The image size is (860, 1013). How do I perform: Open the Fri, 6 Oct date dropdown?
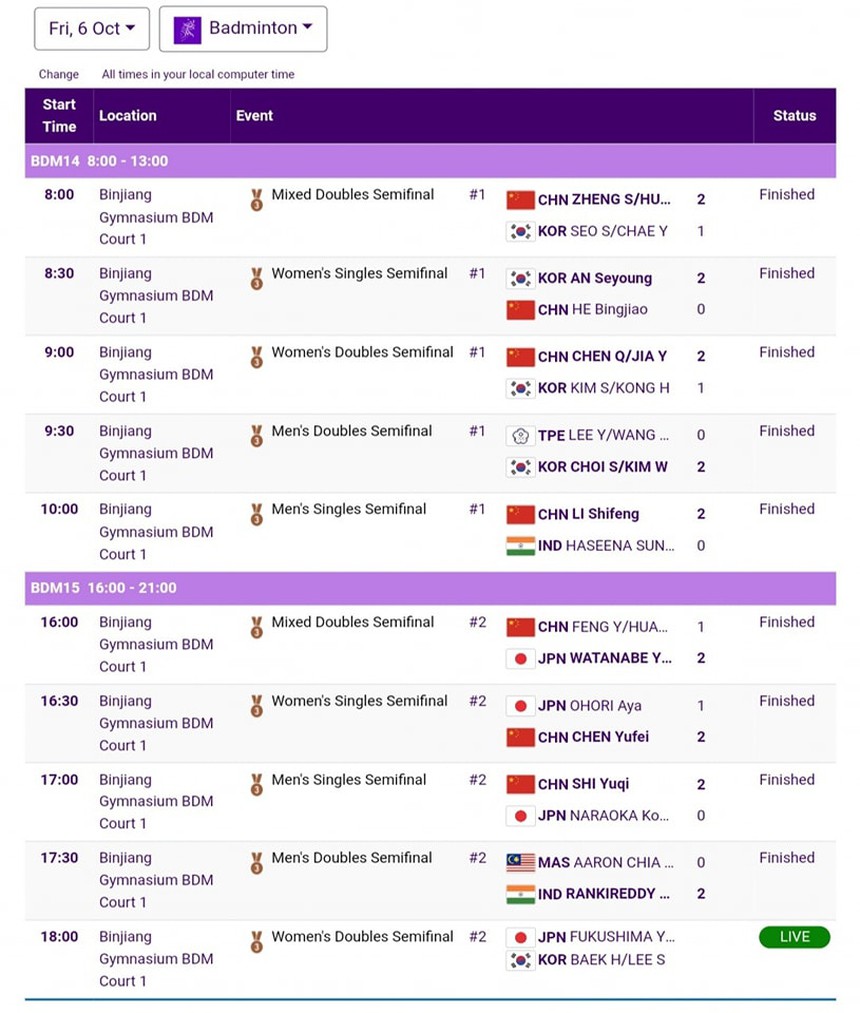(92, 29)
